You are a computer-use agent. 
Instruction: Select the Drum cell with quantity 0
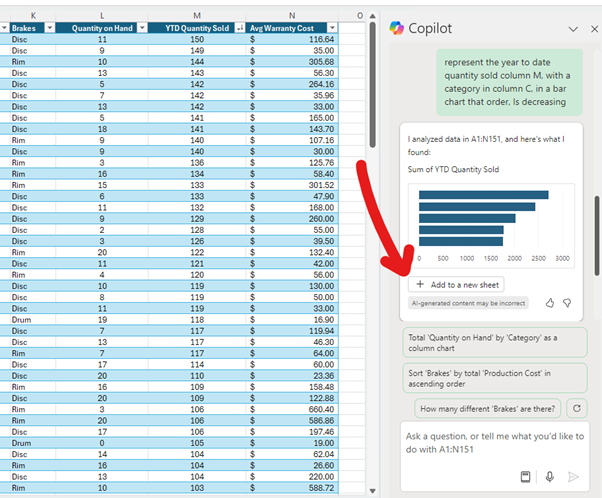click(x=33, y=443)
